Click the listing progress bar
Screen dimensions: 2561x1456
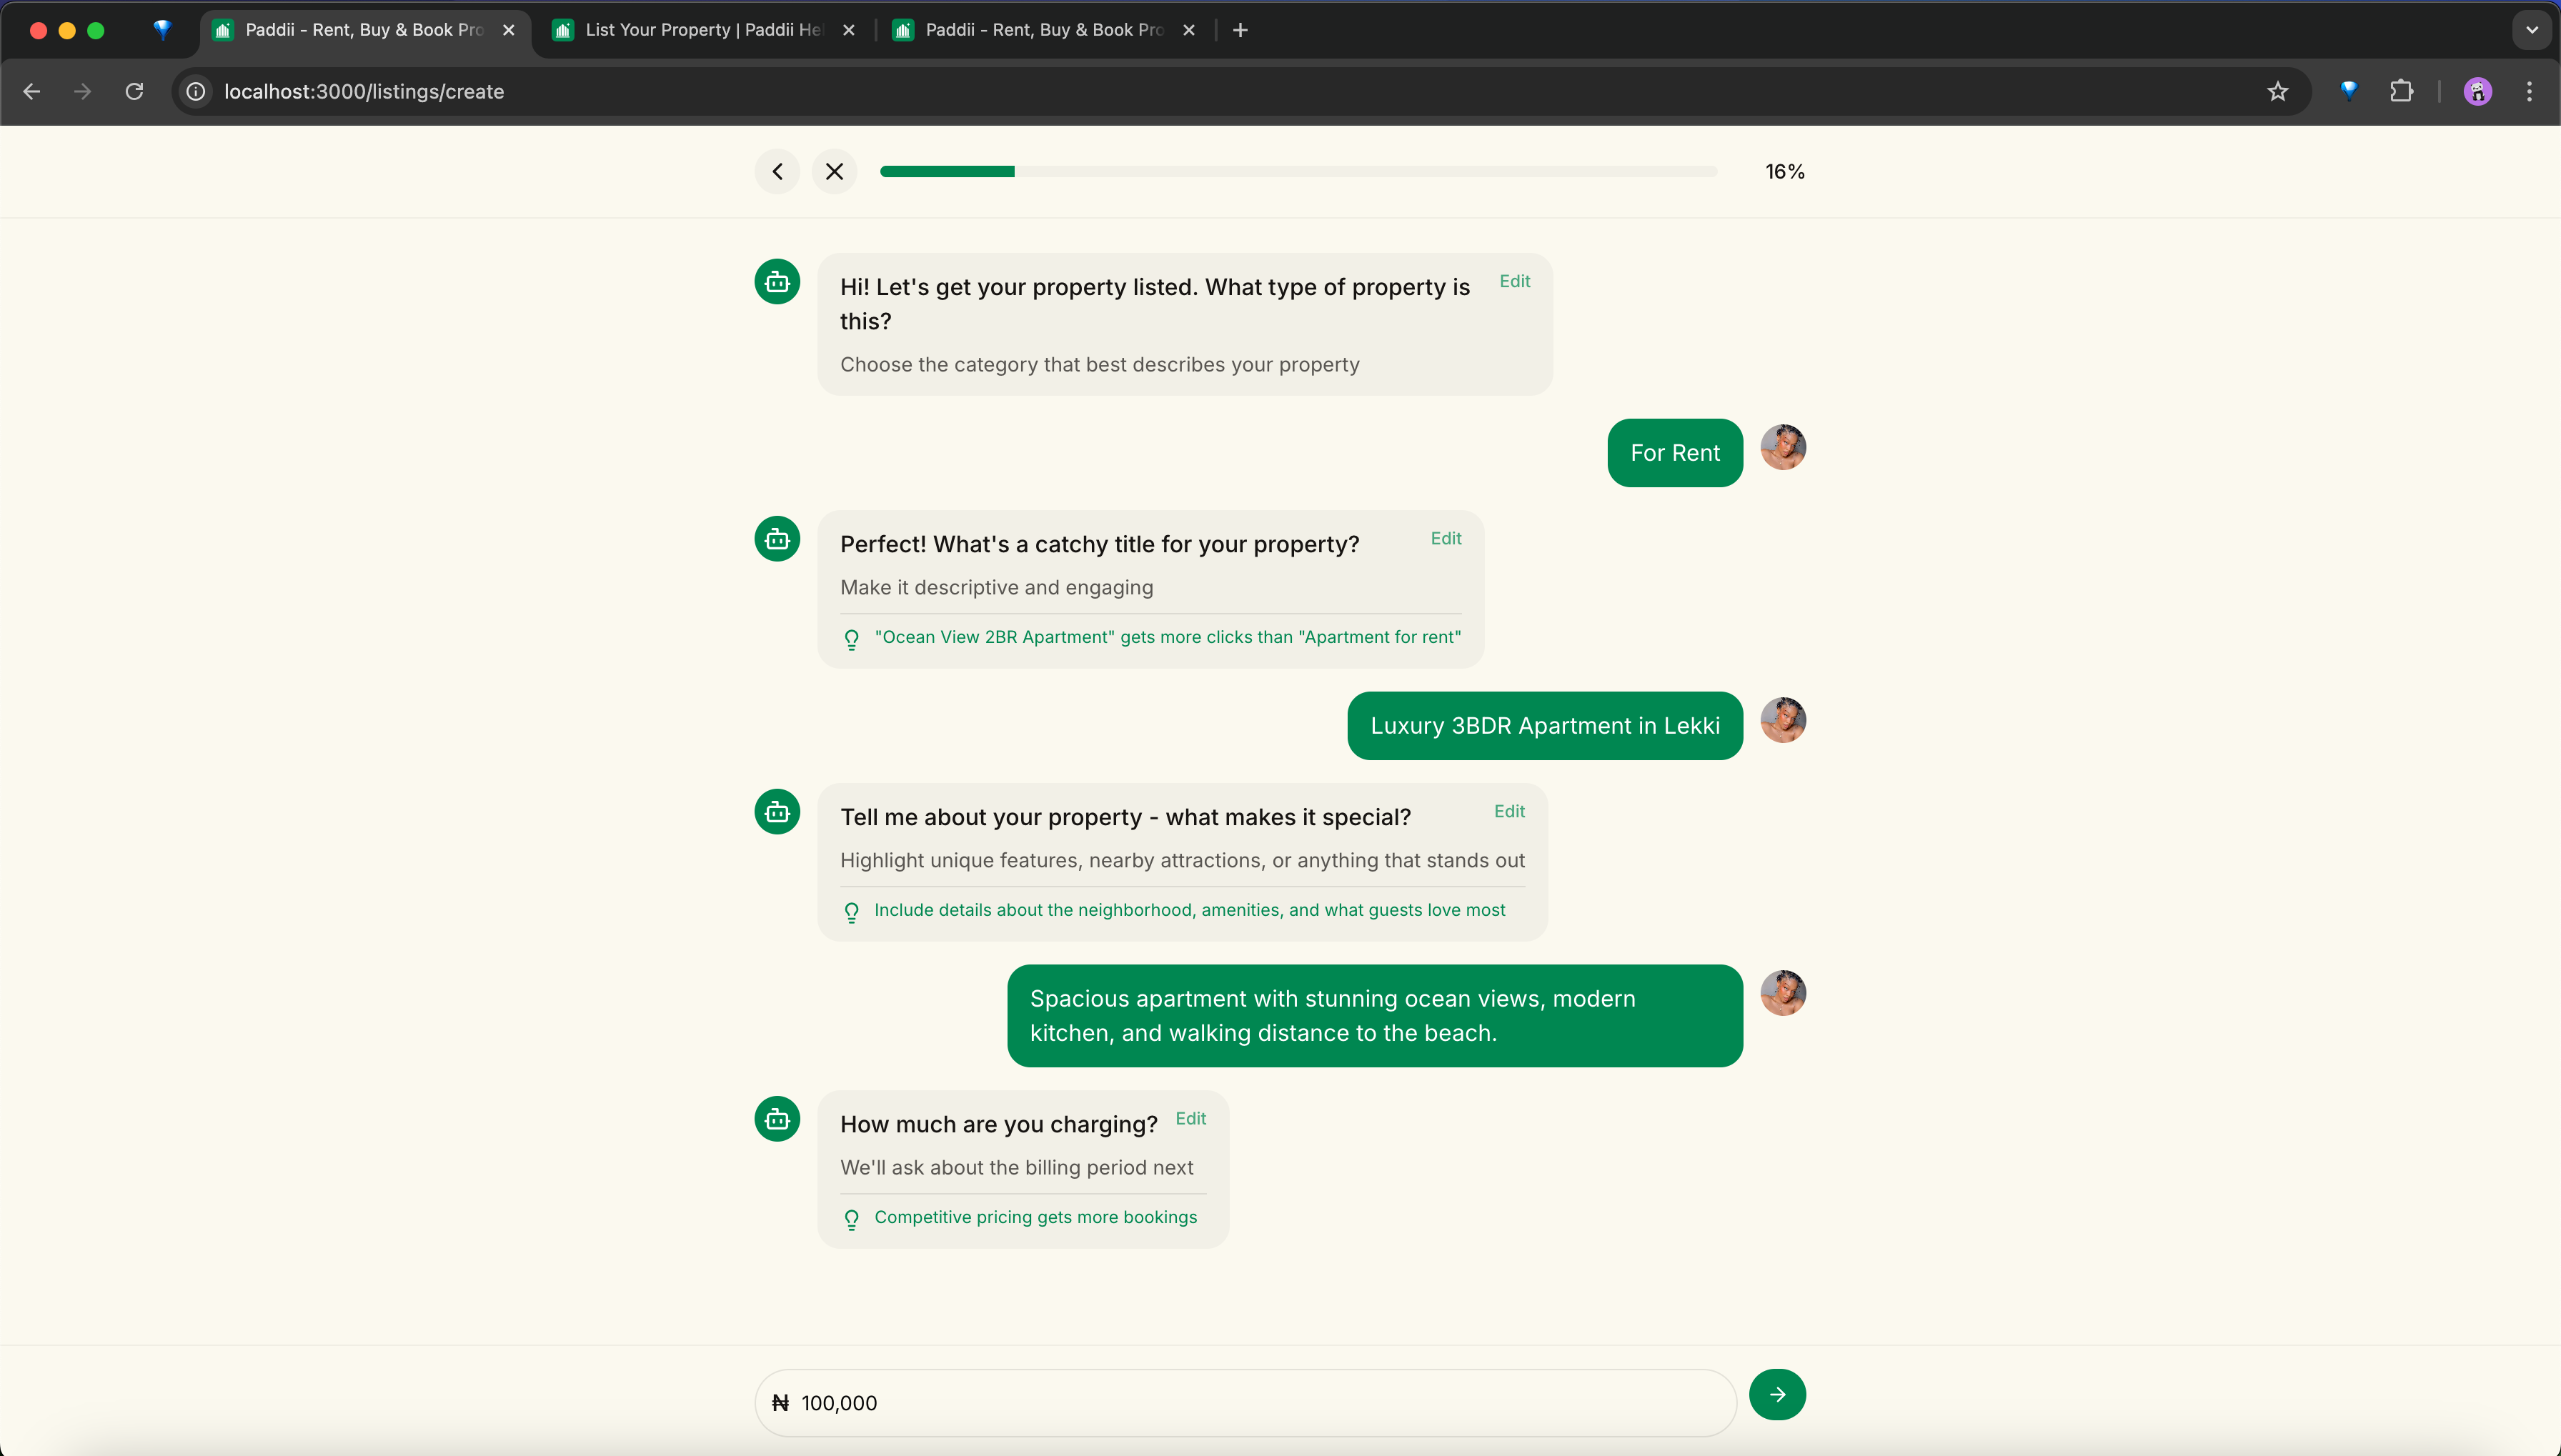click(1298, 172)
